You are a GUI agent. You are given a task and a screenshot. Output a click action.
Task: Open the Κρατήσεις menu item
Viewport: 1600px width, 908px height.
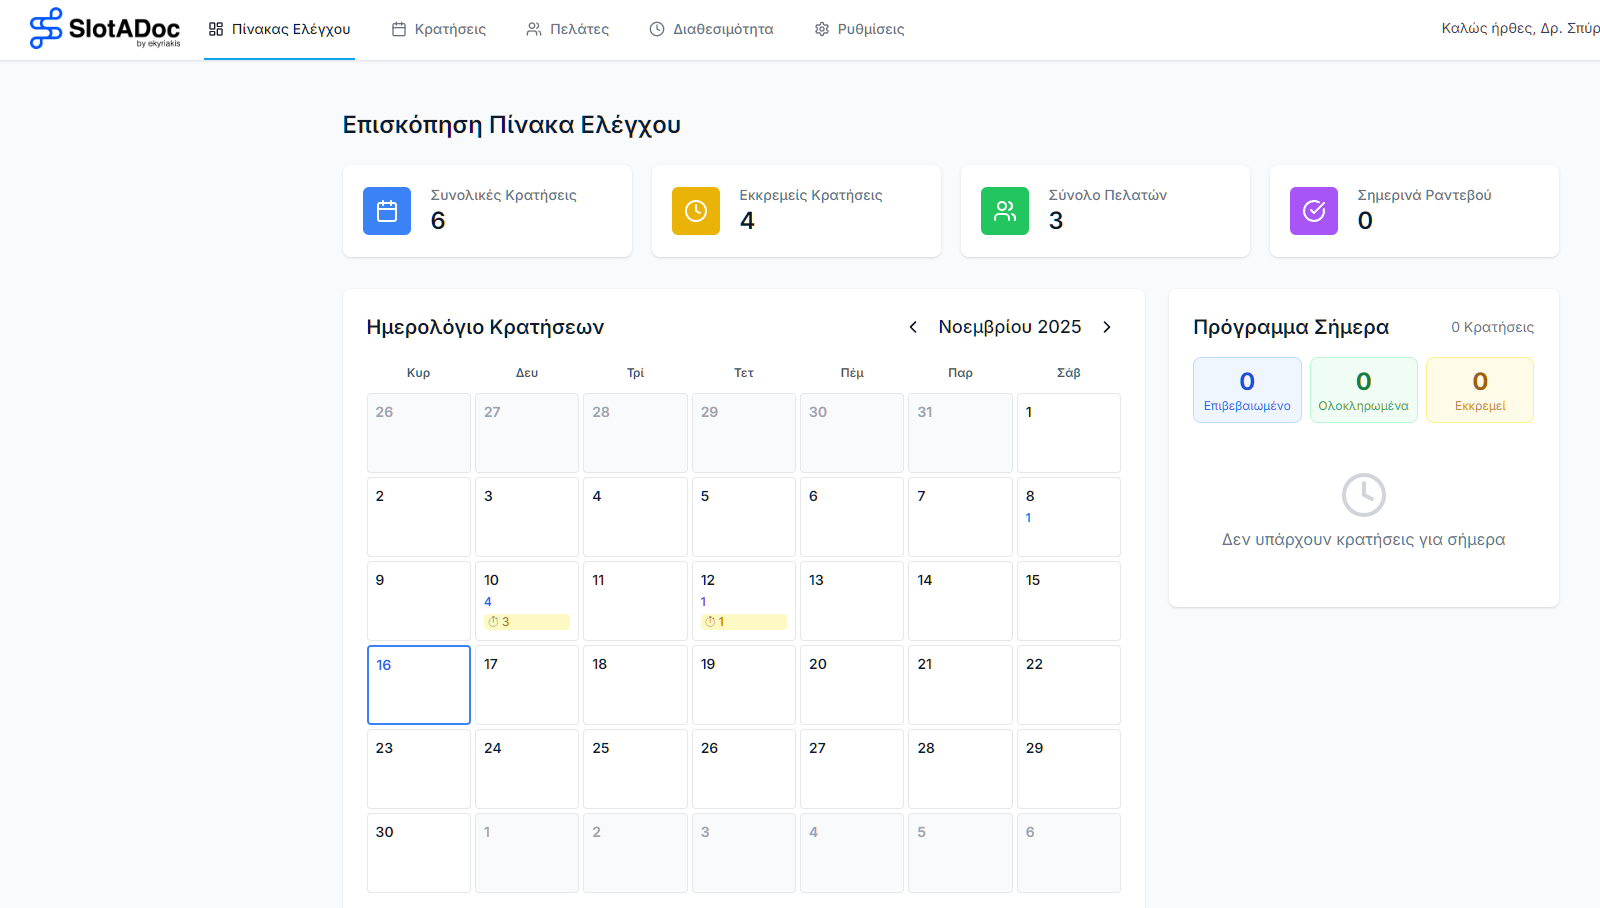pyautogui.click(x=439, y=29)
